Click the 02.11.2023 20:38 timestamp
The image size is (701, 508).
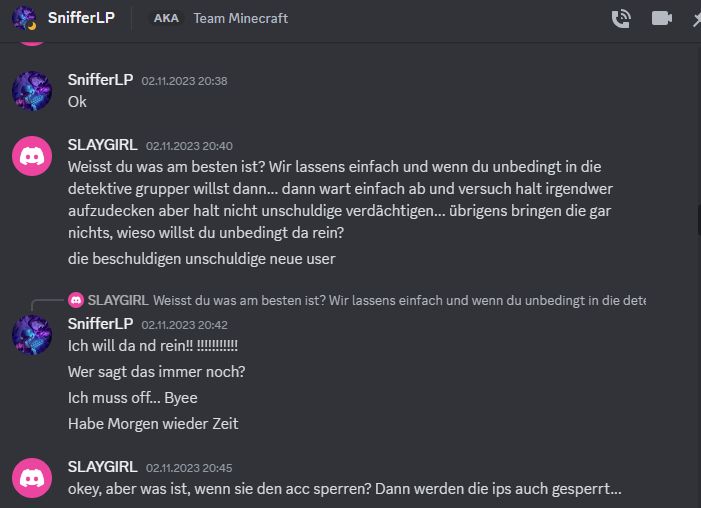(x=184, y=81)
